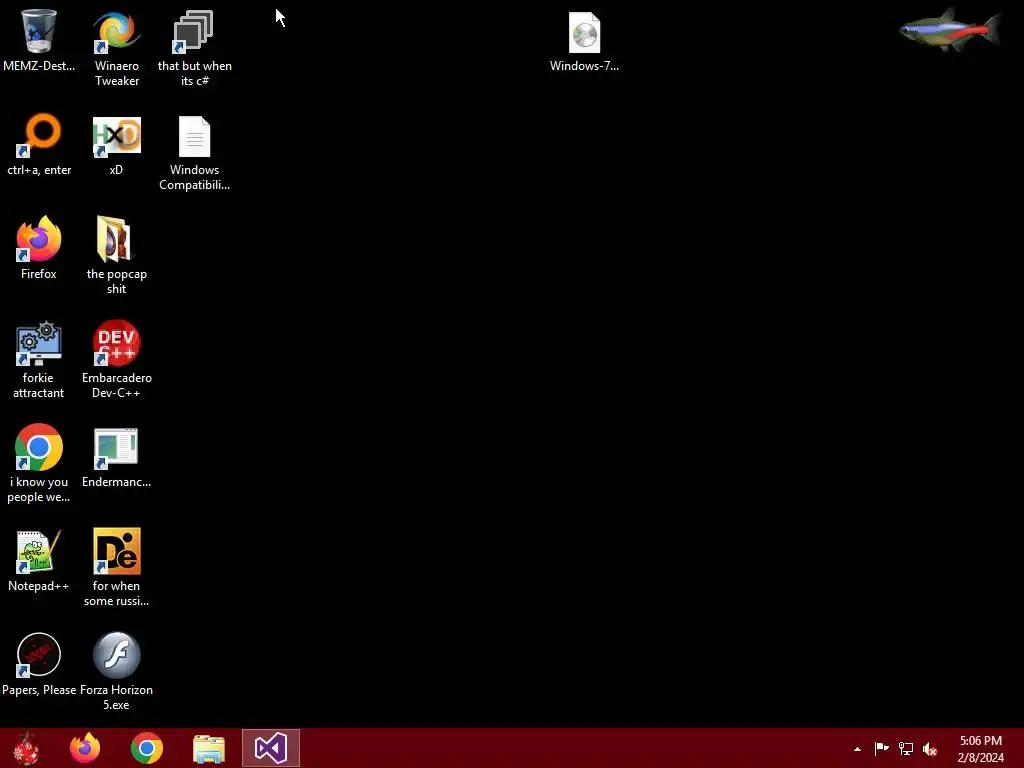Viewport: 1024px width, 768px height.
Task: Open Action Center flag icon
Action: coord(881,749)
